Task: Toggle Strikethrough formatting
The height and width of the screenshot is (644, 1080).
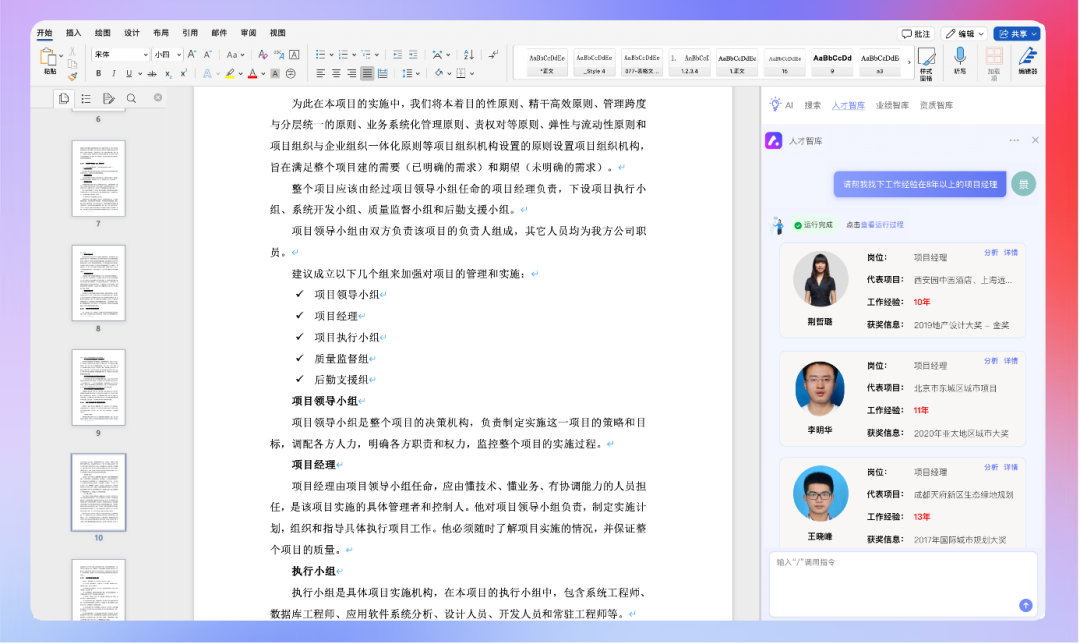Action: 152,74
